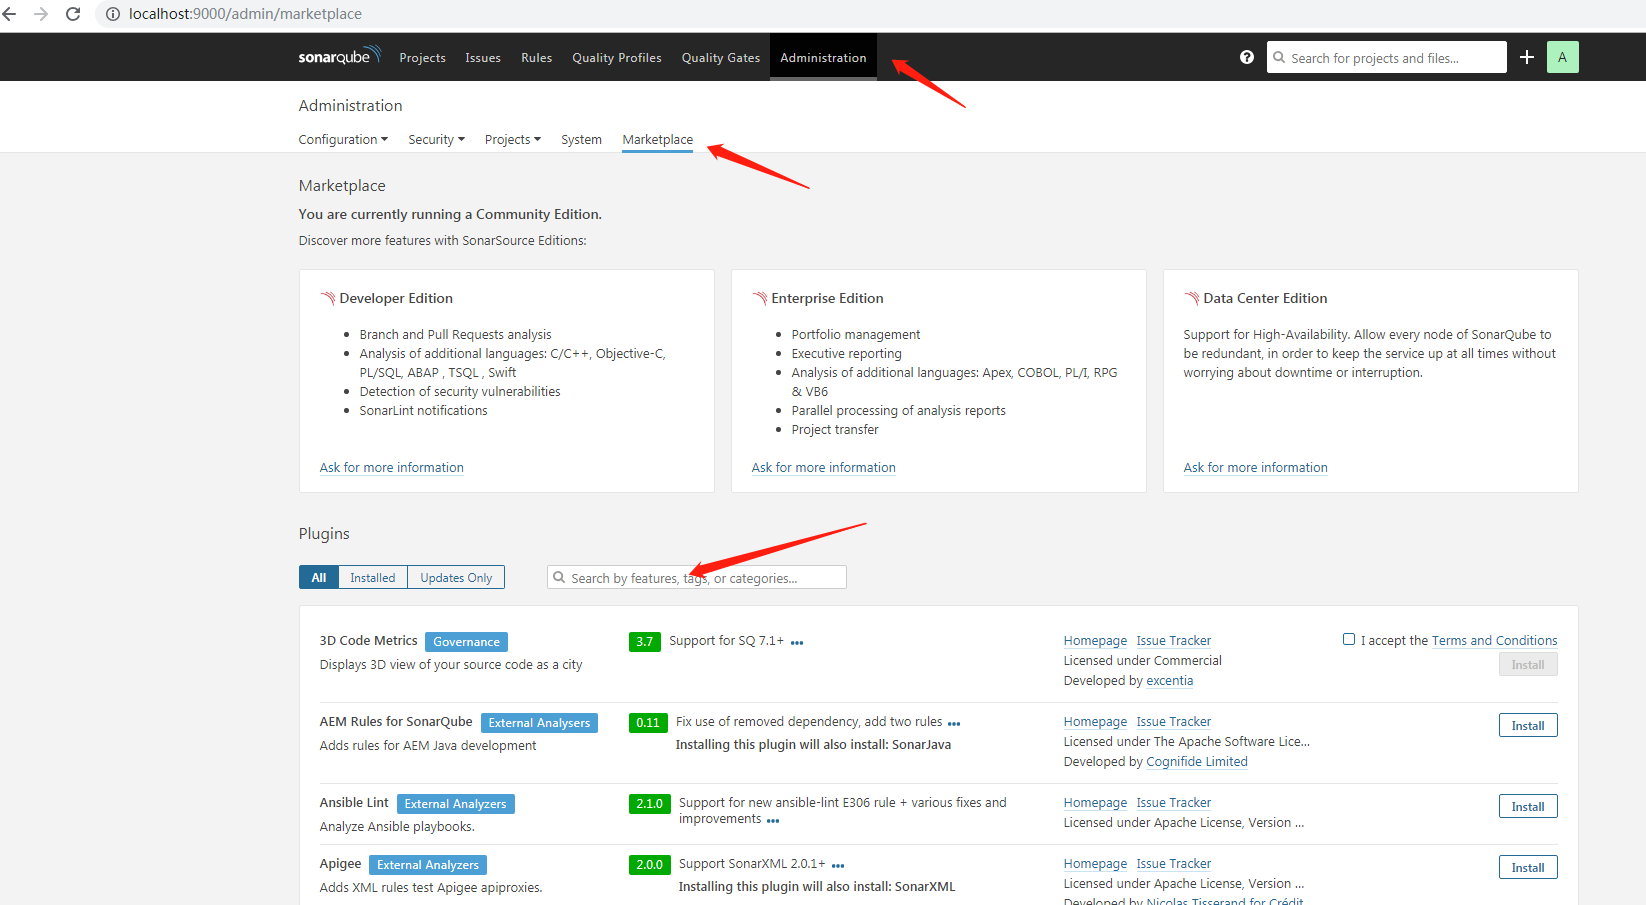Open Quality Gates page
Screen dimensions: 1646x905
721,58
